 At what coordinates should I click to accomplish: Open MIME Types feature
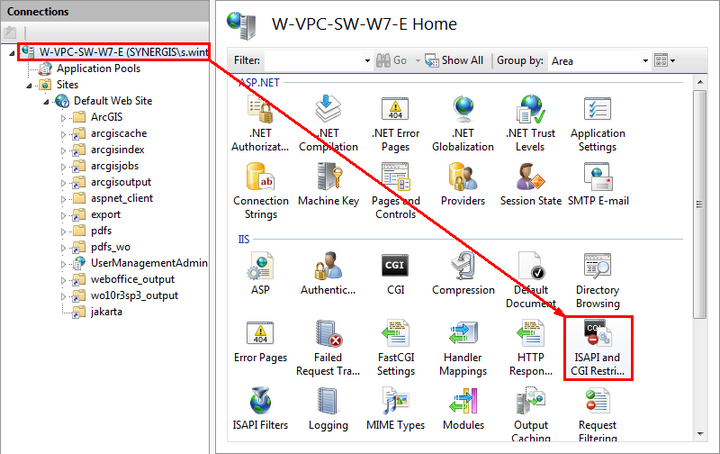point(395,409)
